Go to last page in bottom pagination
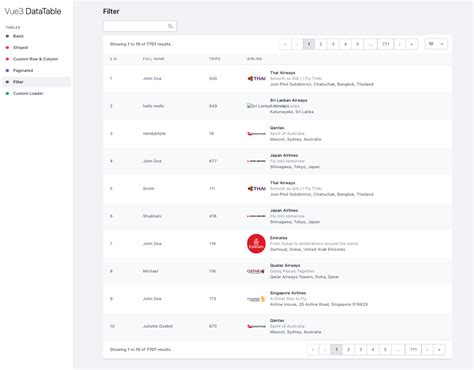This screenshot has width=474, height=370. coord(439,349)
